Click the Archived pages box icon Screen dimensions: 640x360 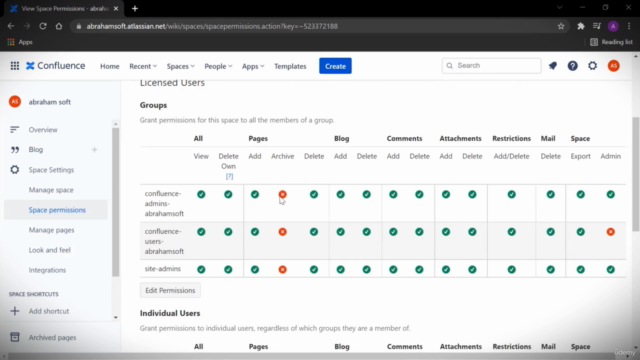(15, 337)
